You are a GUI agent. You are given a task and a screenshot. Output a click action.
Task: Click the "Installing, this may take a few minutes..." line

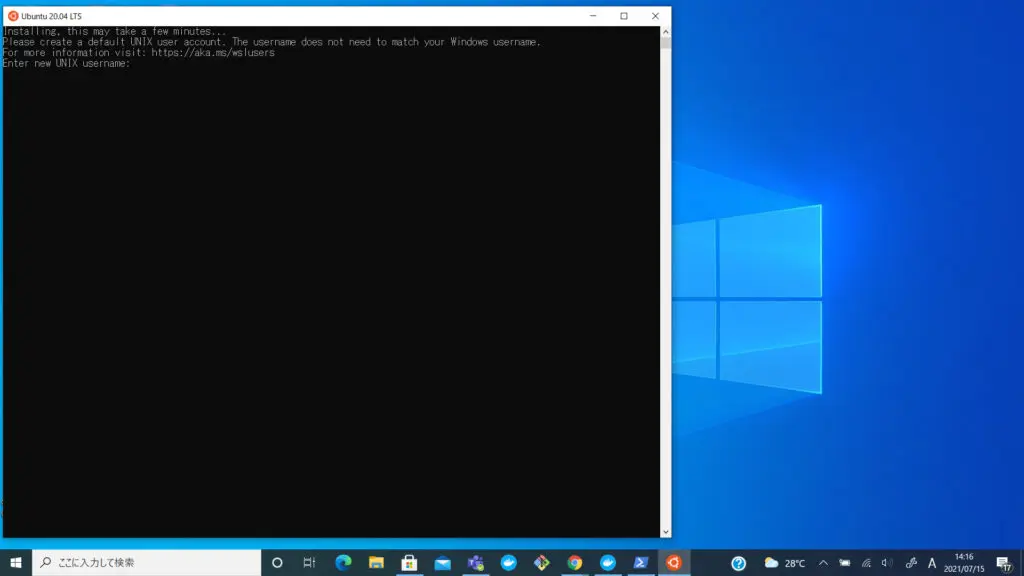114,31
